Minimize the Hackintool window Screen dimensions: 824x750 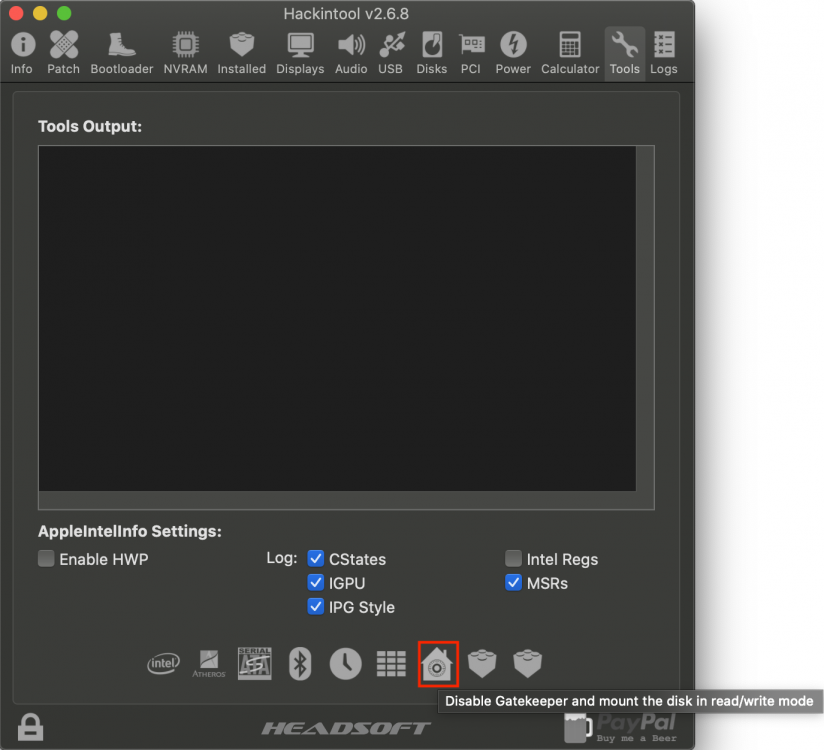coord(40,13)
